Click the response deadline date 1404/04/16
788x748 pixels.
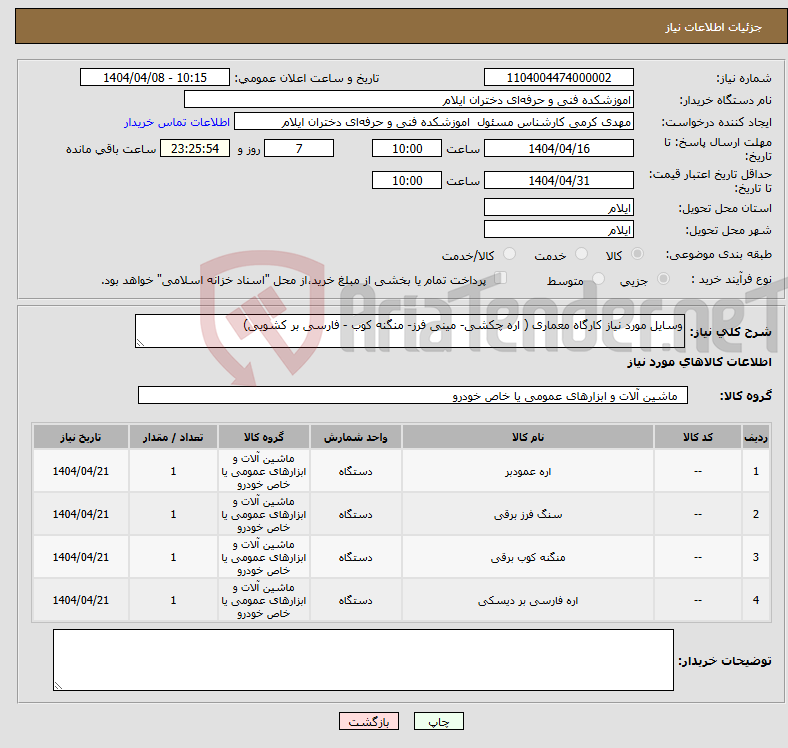click(558, 148)
